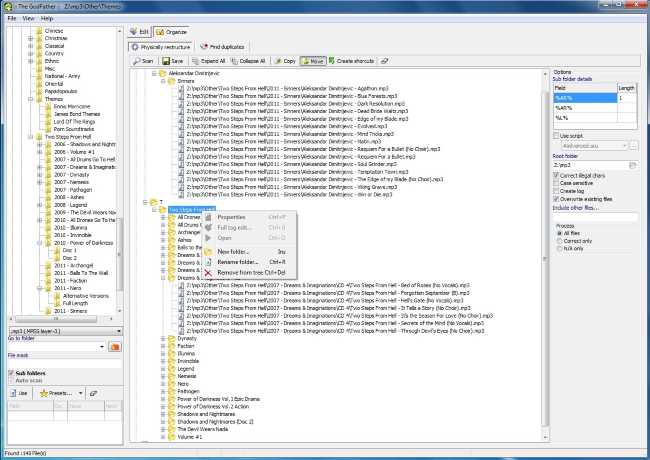Click the Save floppy disk icon
The height and width of the screenshot is (460, 650).
172,61
